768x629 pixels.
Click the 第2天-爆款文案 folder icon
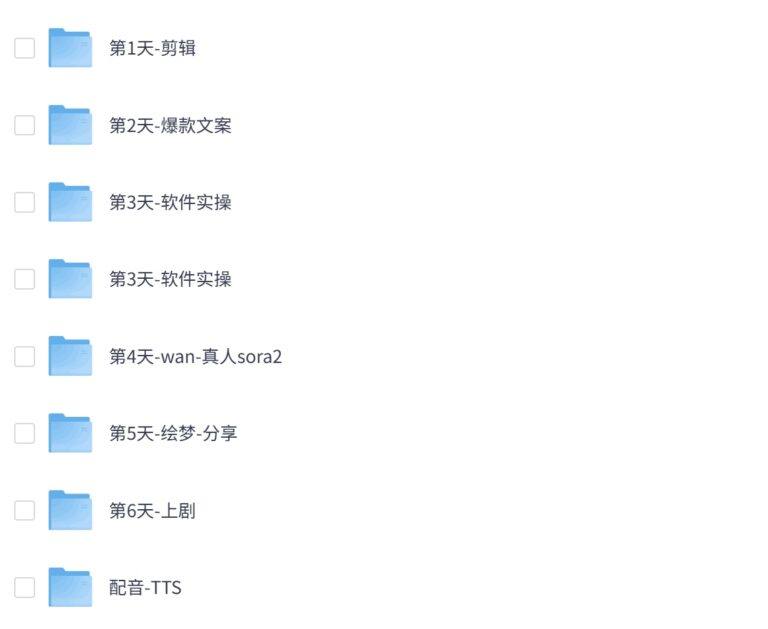(x=69, y=125)
